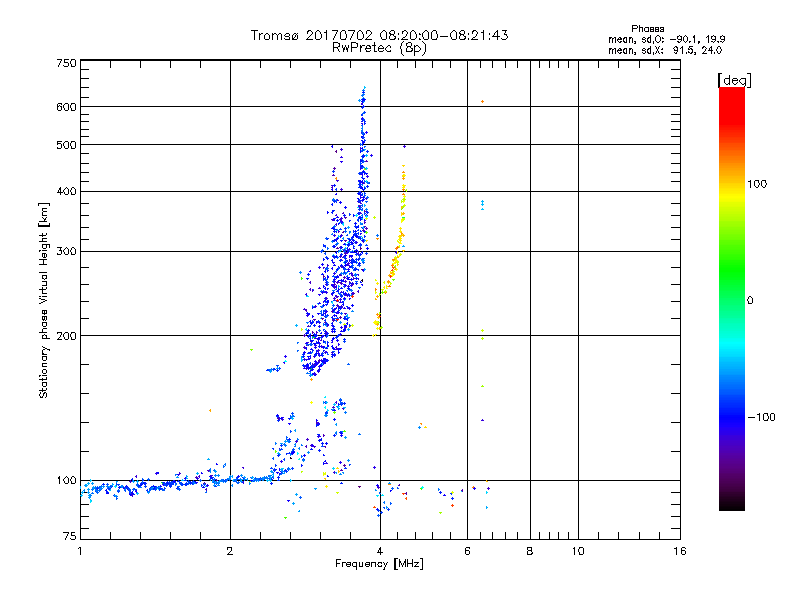The image size is (800, 600).
Task: Click the 'Phases' header text
Action: pyautogui.click(x=647, y=29)
